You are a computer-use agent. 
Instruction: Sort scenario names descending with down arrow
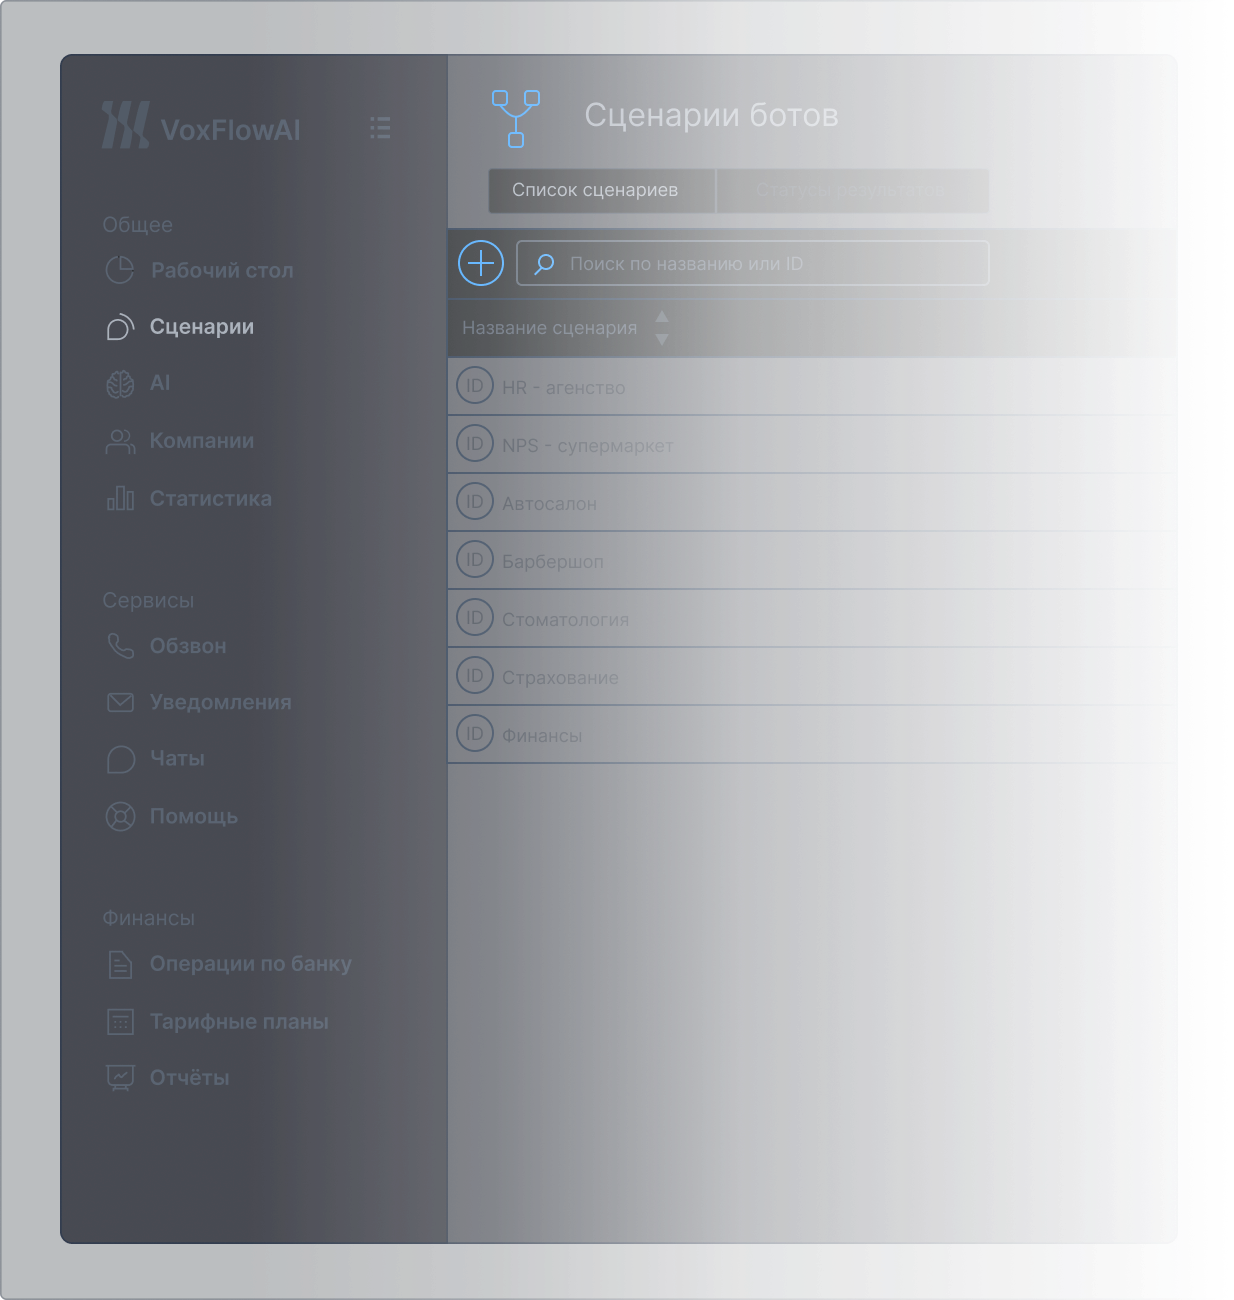(x=661, y=340)
